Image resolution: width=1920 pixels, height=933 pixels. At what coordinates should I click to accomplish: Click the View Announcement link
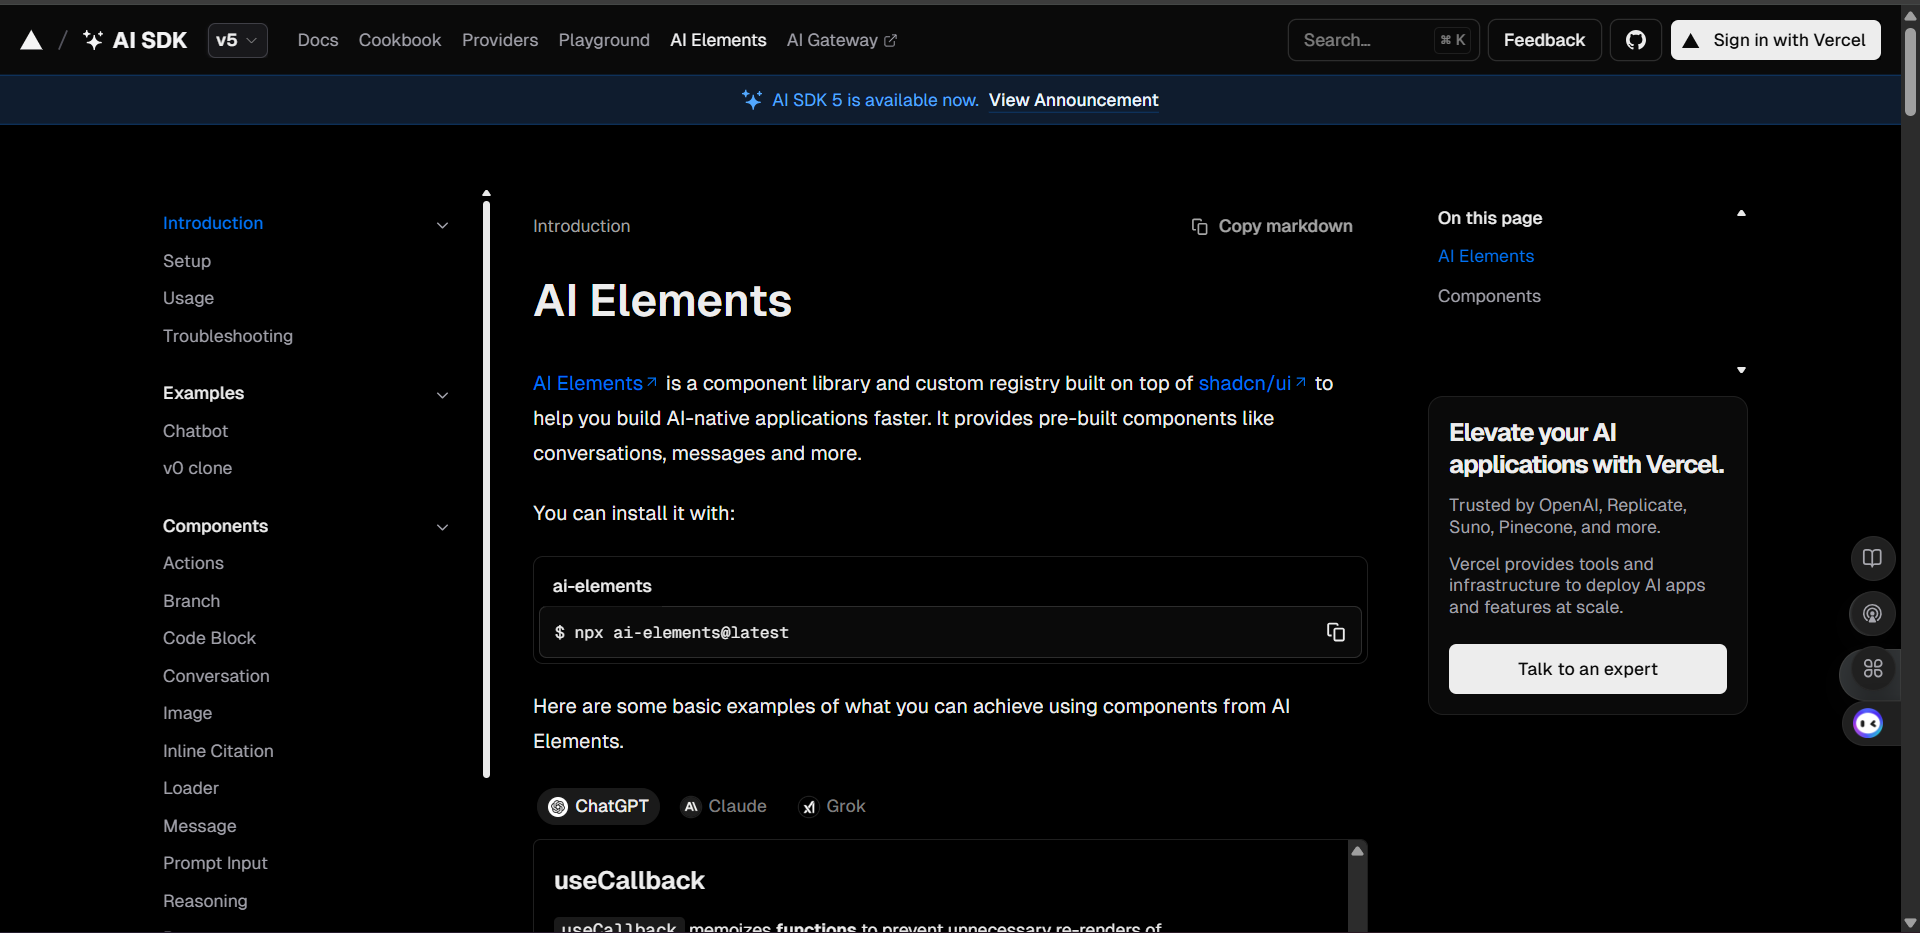(x=1073, y=100)
